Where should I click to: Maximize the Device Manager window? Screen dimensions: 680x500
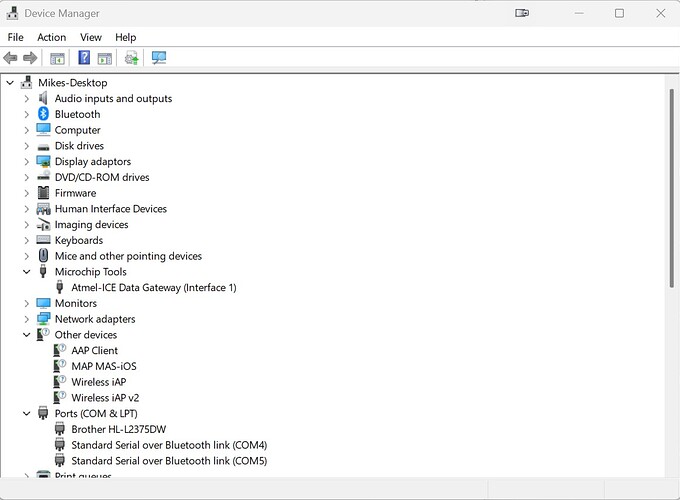tap(619, 13)
